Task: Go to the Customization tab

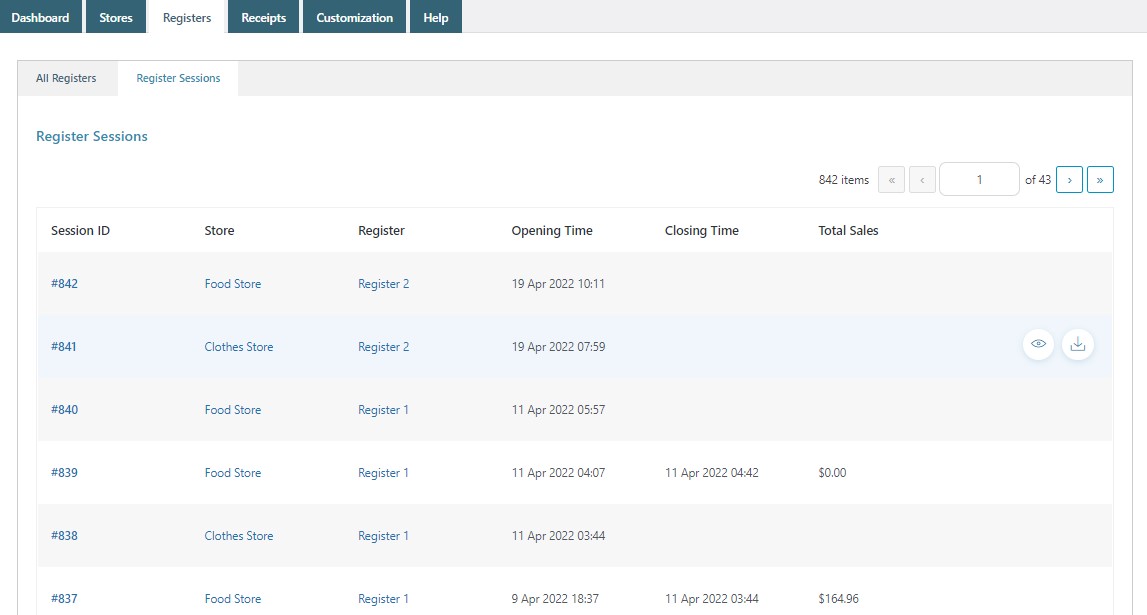Action: pyautogui.click(x=355, y=17)
